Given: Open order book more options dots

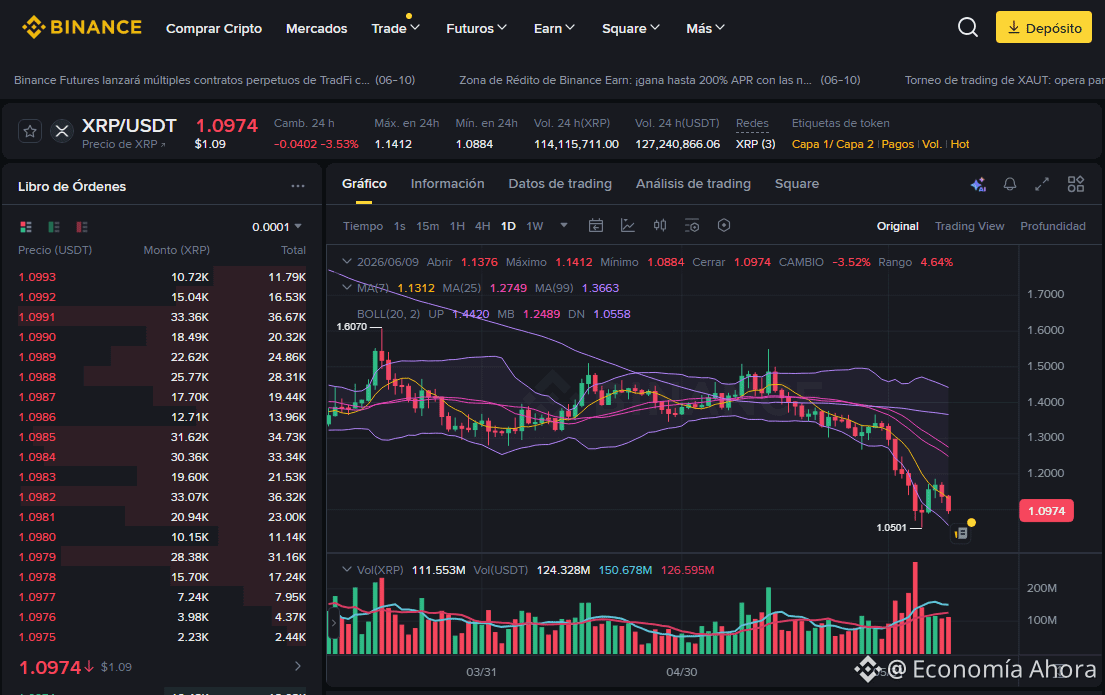Looking at the screenshot, I should pos(297,186).
